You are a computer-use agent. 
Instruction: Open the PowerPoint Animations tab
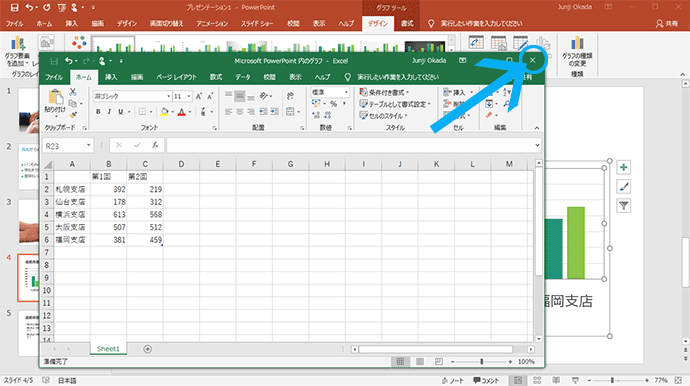coord(212,23)
